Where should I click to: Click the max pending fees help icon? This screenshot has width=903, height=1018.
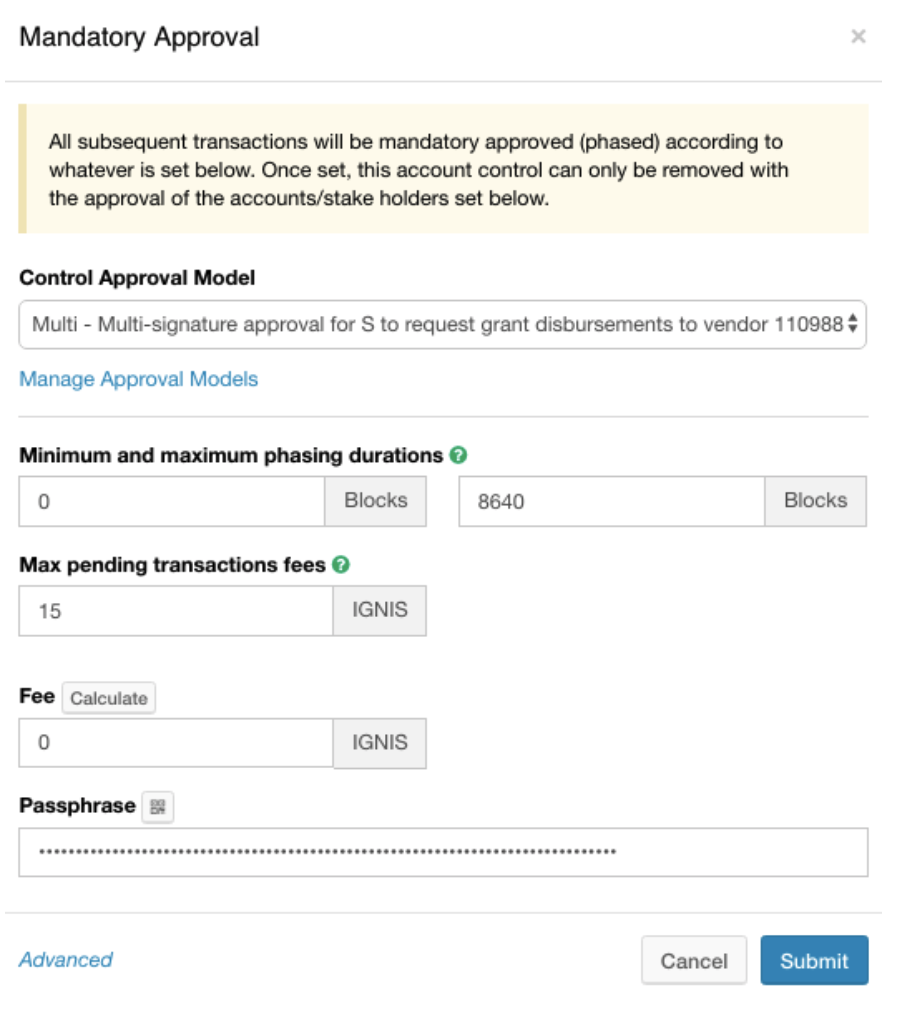341,565
